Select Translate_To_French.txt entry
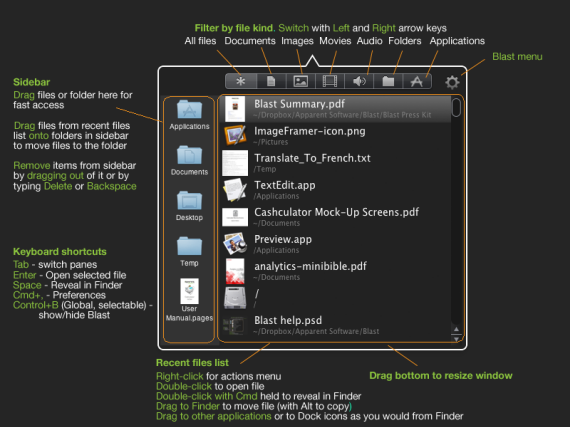Viewport: 570px width, 427px height. (335, 163)
